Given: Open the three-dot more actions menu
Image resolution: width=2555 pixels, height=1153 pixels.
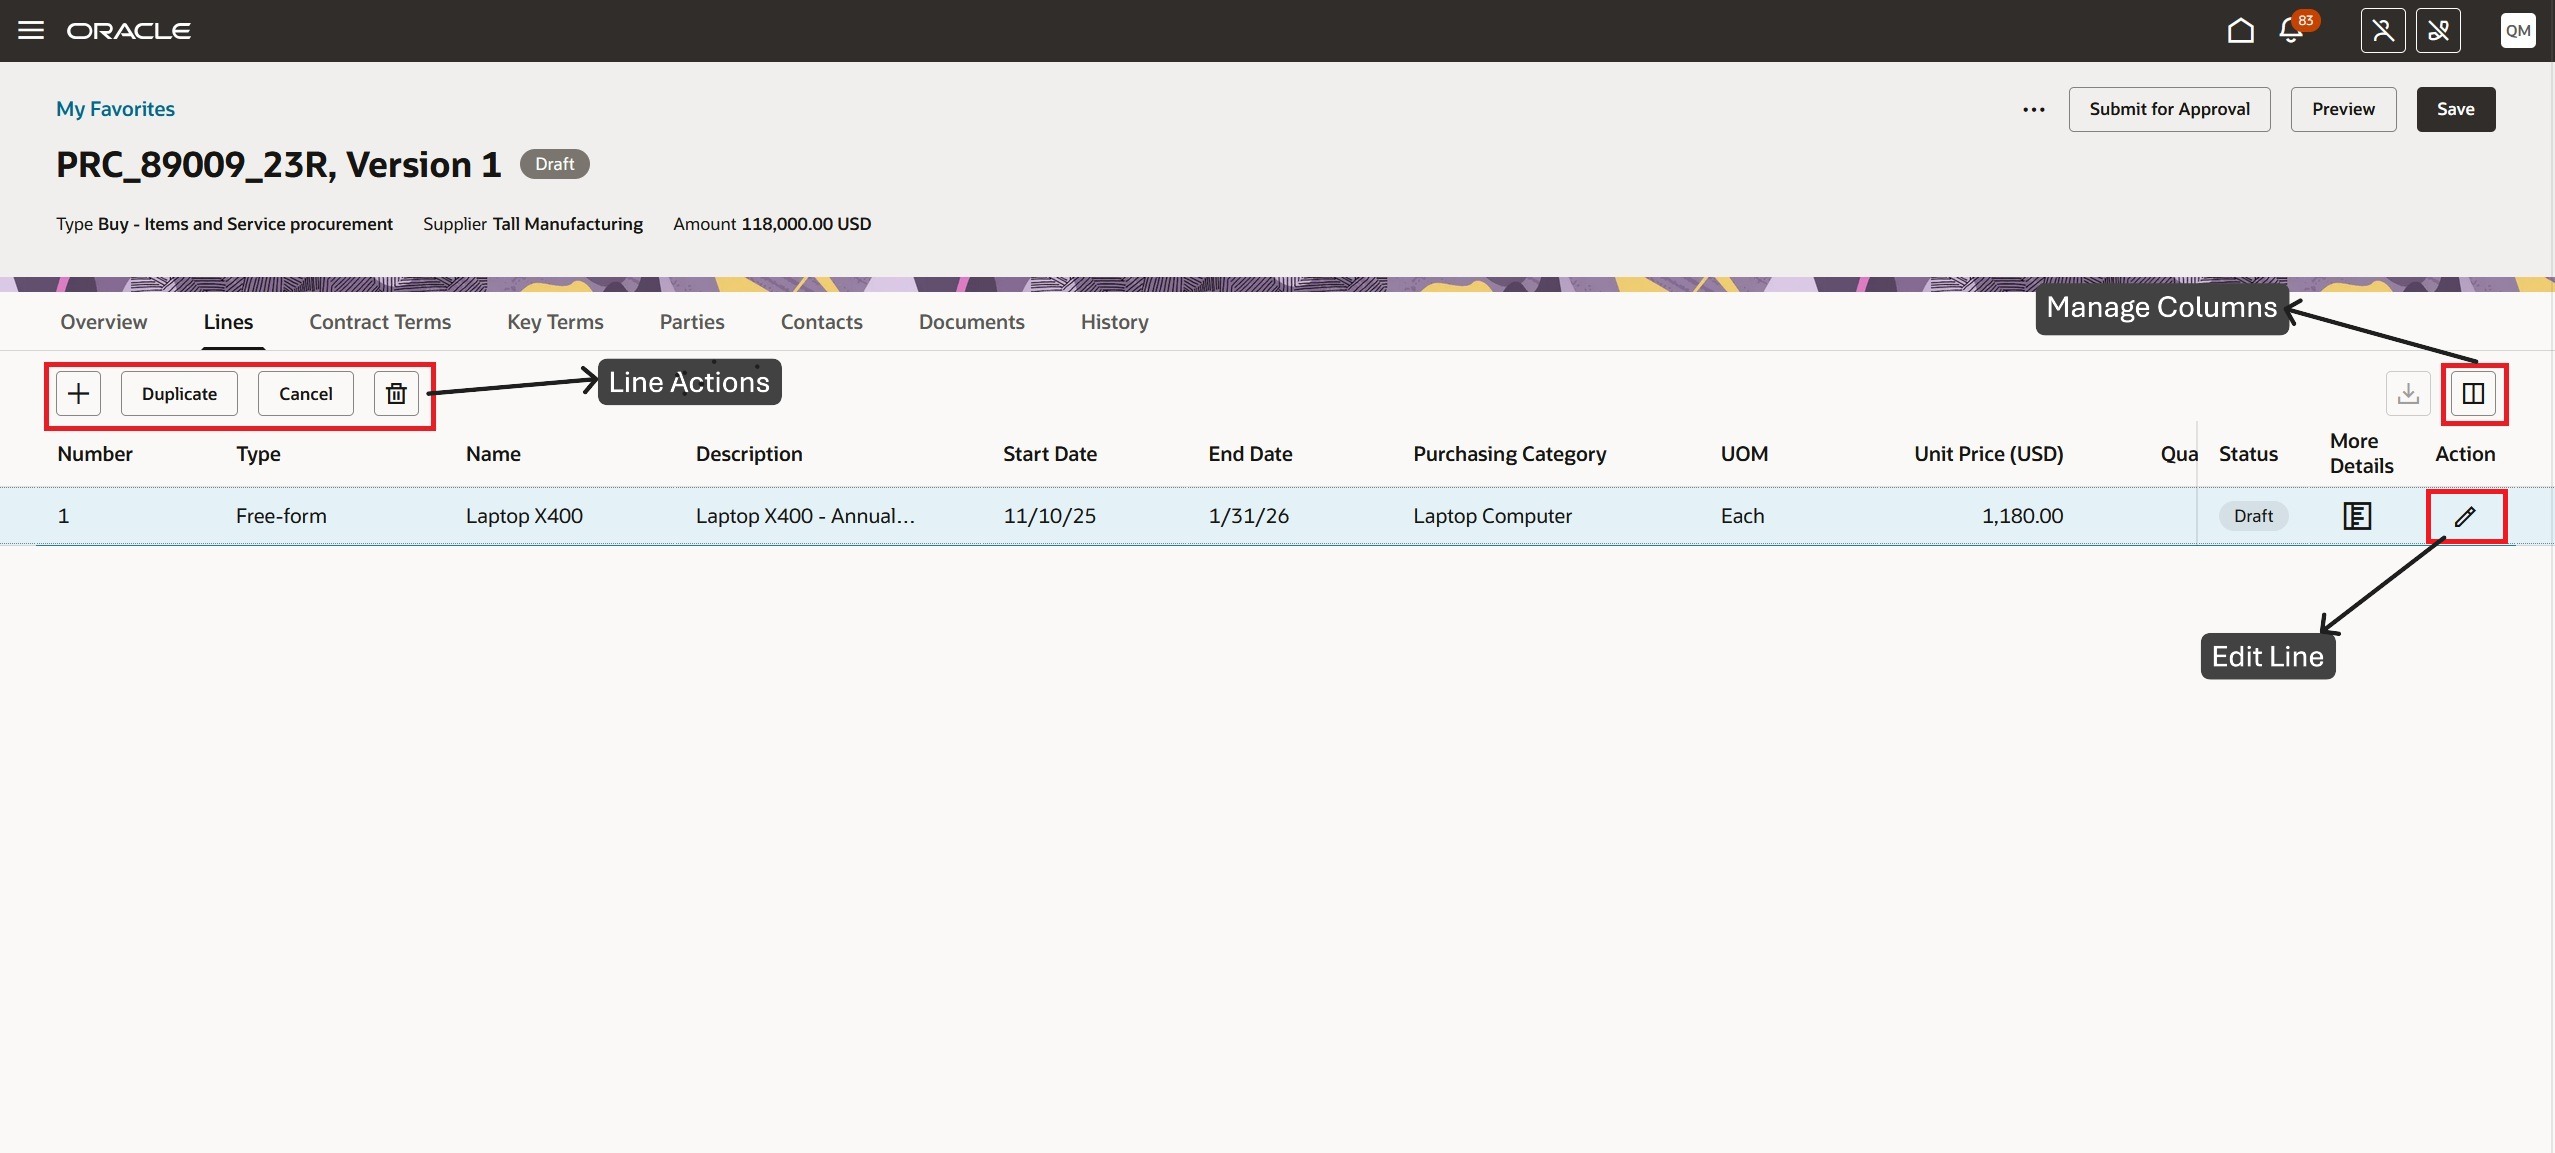Looking at the screenshot, I should pos(2033,109).
